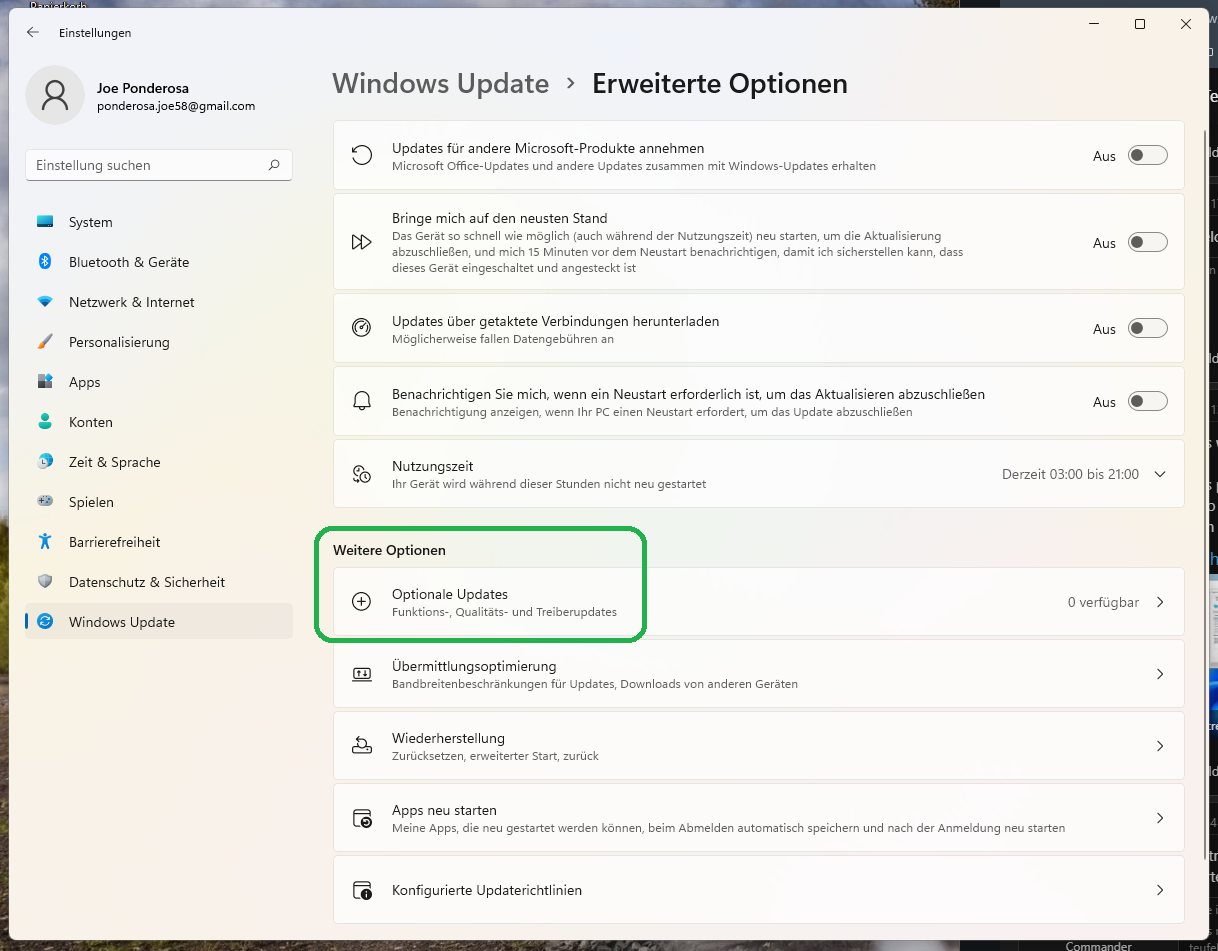
Task: Click the plus circle icon of Optionale Updates
Action: (x=362, y=602)
